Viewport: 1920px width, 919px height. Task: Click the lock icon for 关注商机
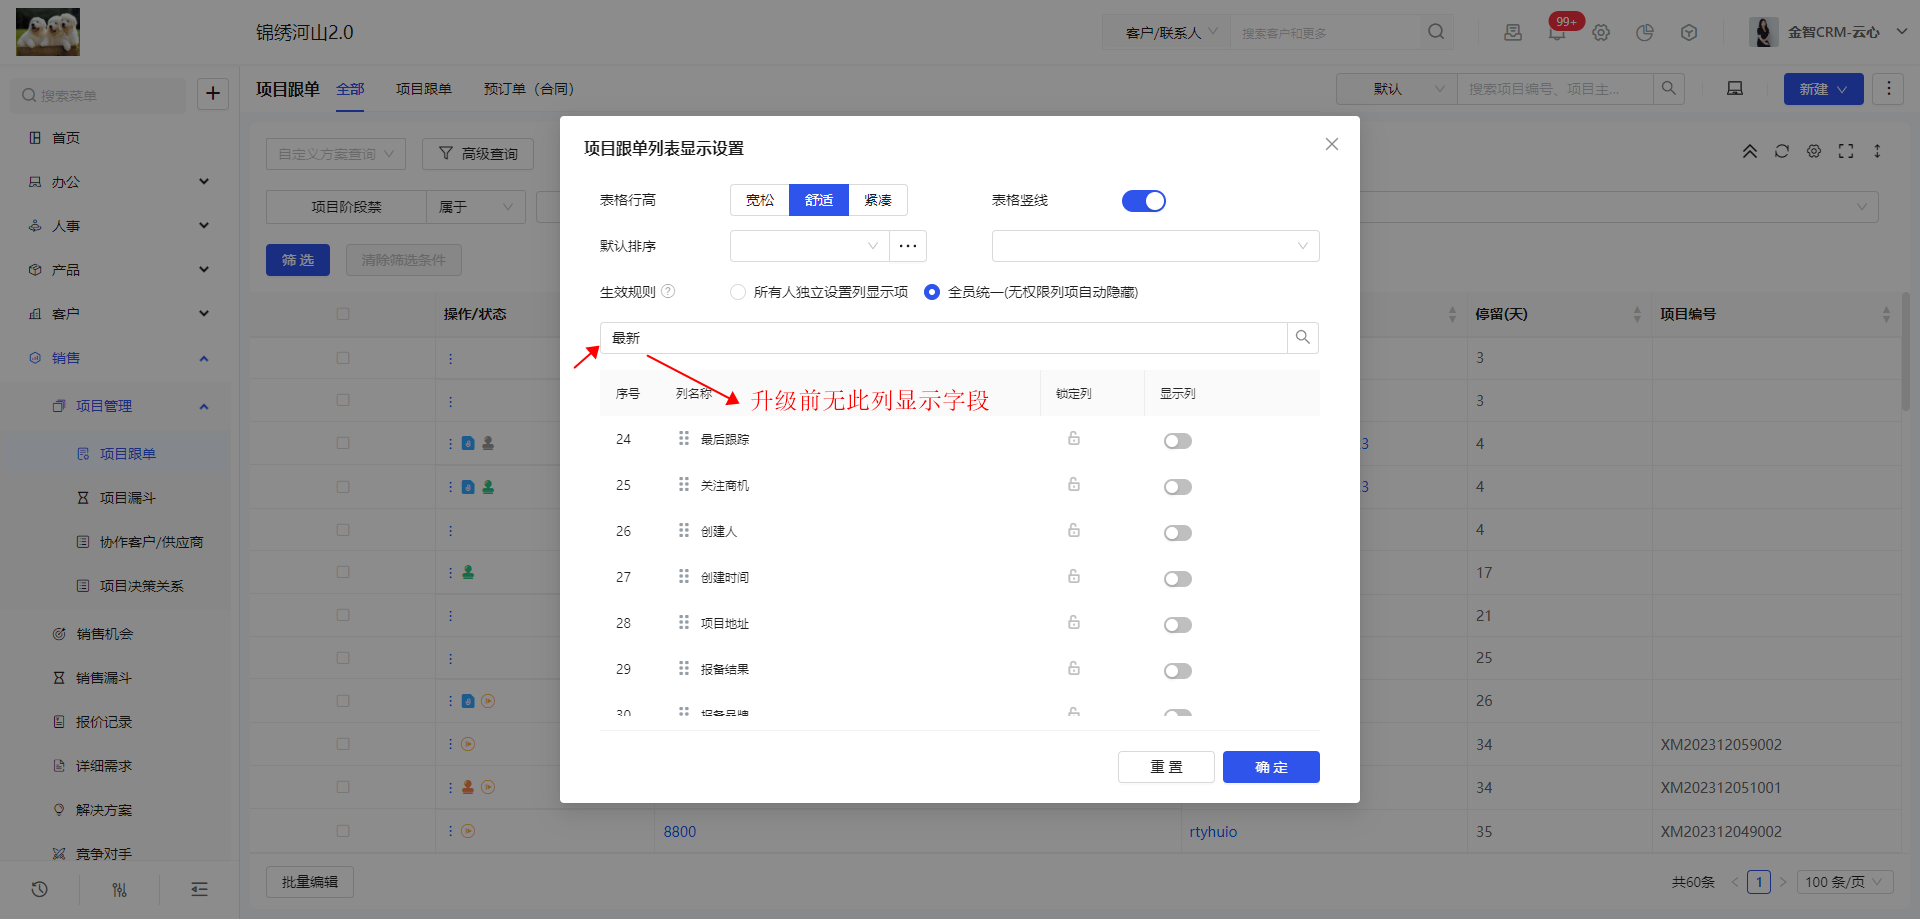1073,484
